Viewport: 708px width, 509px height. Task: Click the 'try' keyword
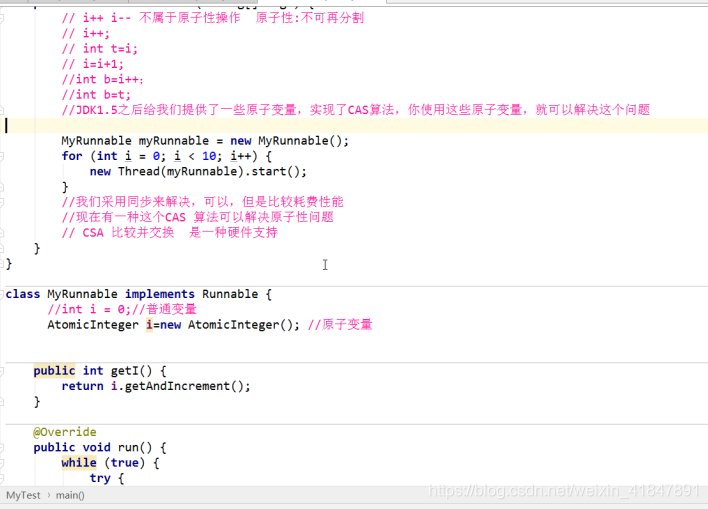coord(100,478)
